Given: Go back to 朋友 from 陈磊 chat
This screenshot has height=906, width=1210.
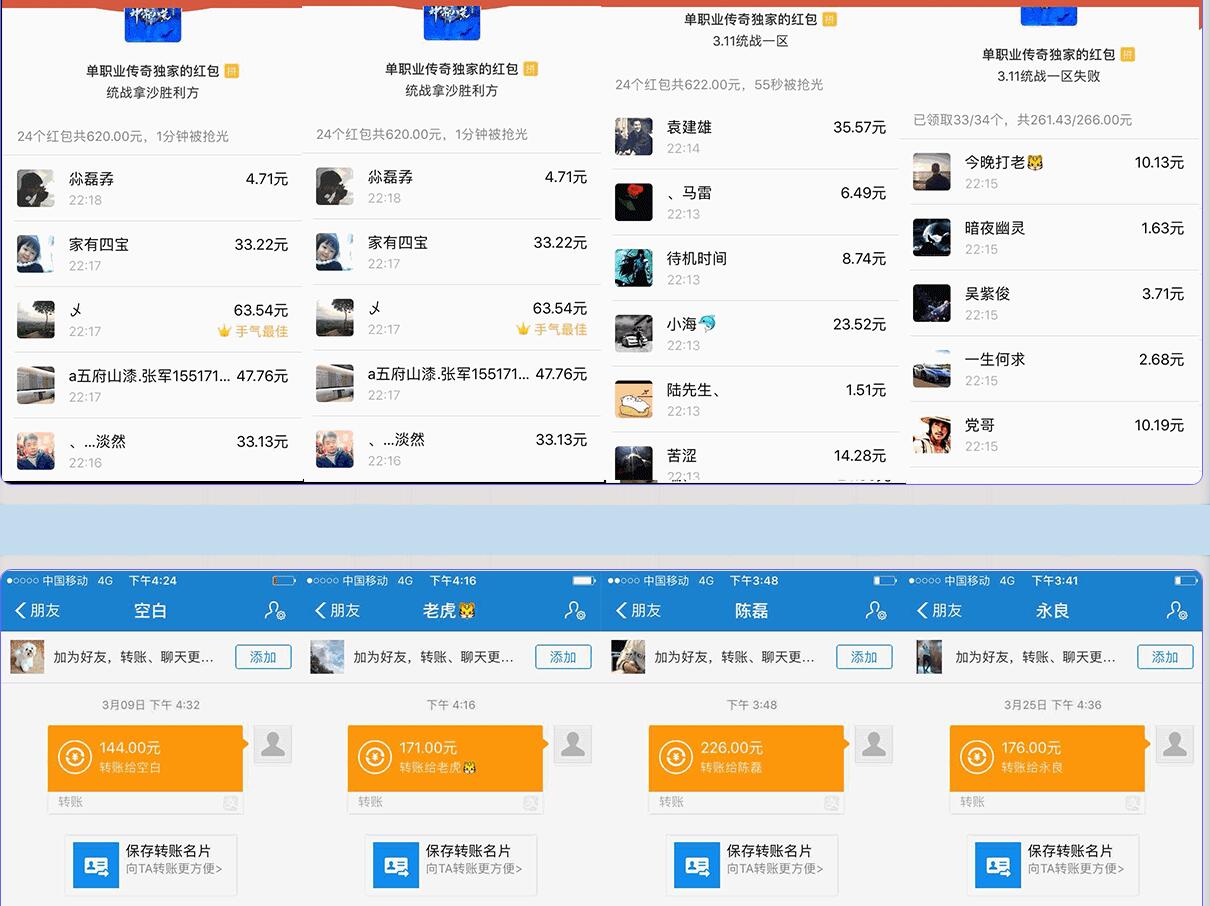Looking at the screenshot, I should [x=639, y=610].
